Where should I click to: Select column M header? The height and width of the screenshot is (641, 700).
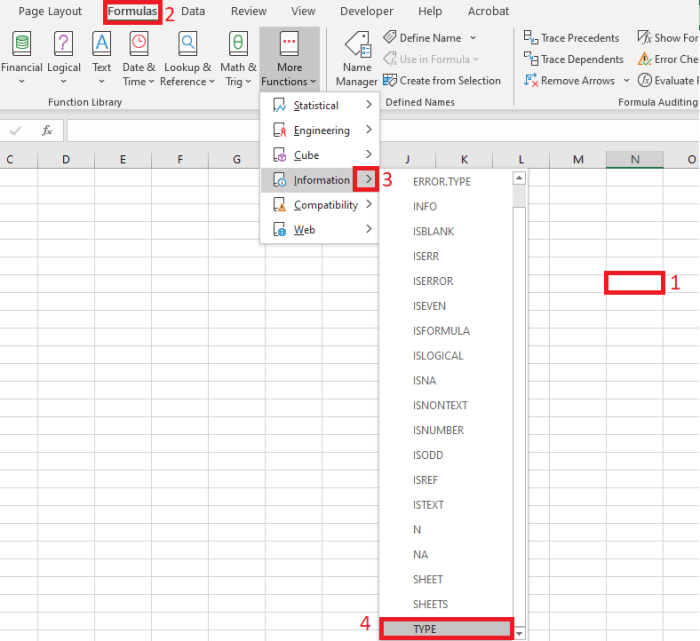click(578, 159)
